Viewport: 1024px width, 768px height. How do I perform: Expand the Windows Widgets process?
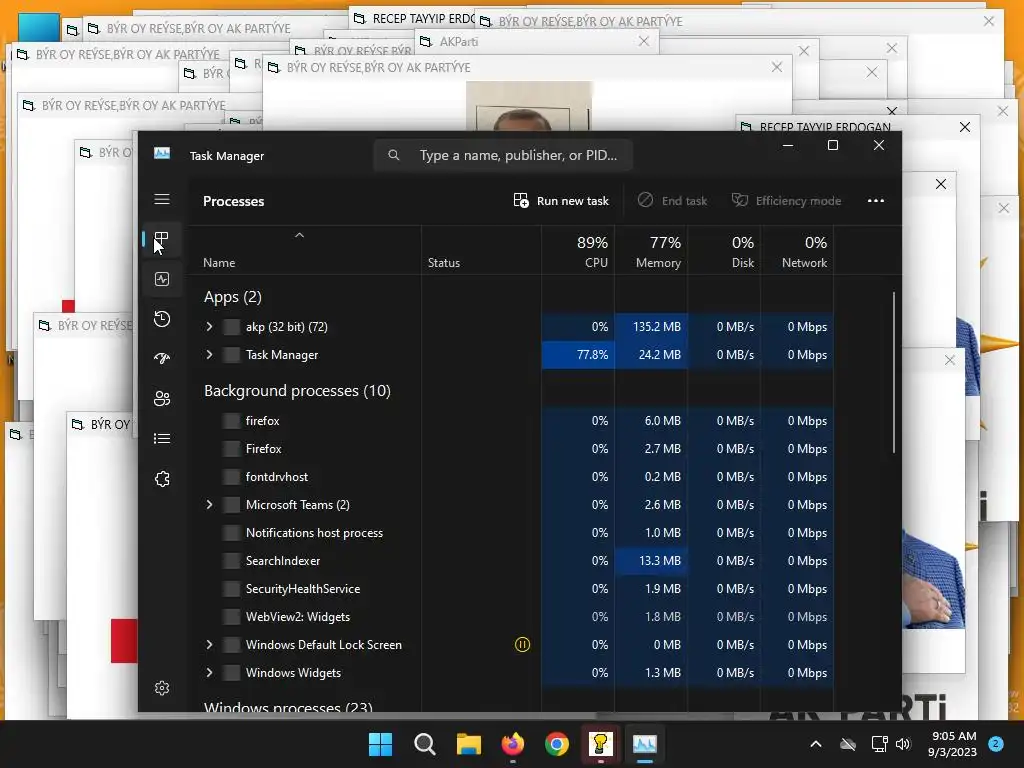pos(209,673)
